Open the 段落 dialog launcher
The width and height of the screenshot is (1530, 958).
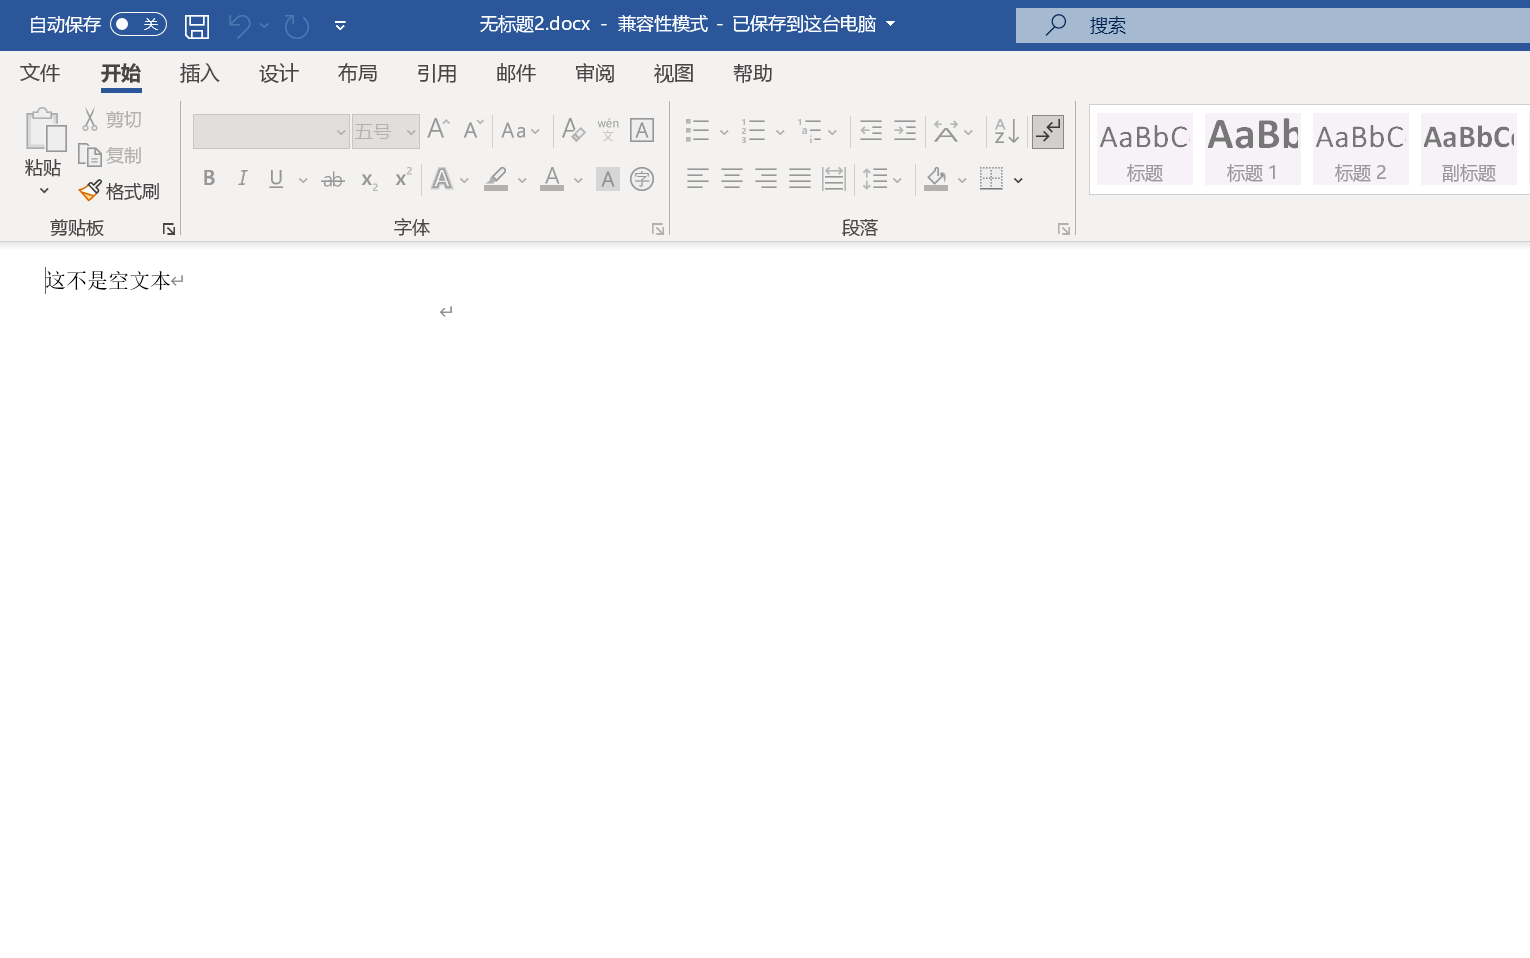[1064, 229]
